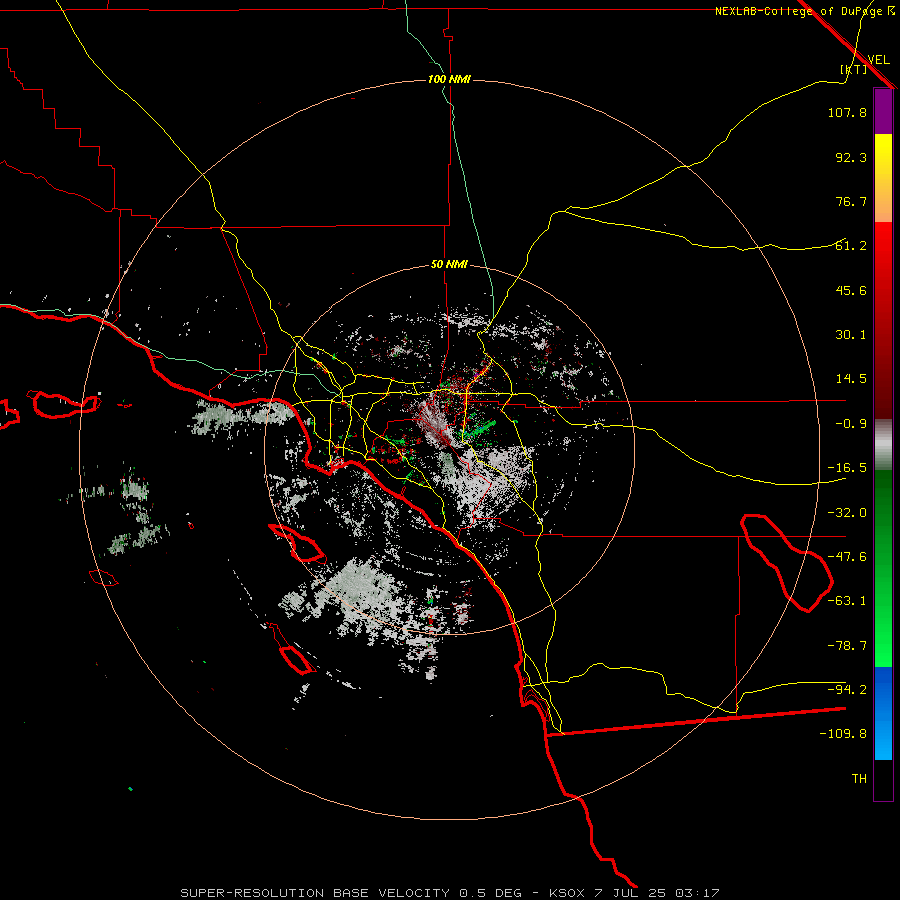Click the -109.8 scale value
Viewport: 900px width, 900px height.
point(843,734)
